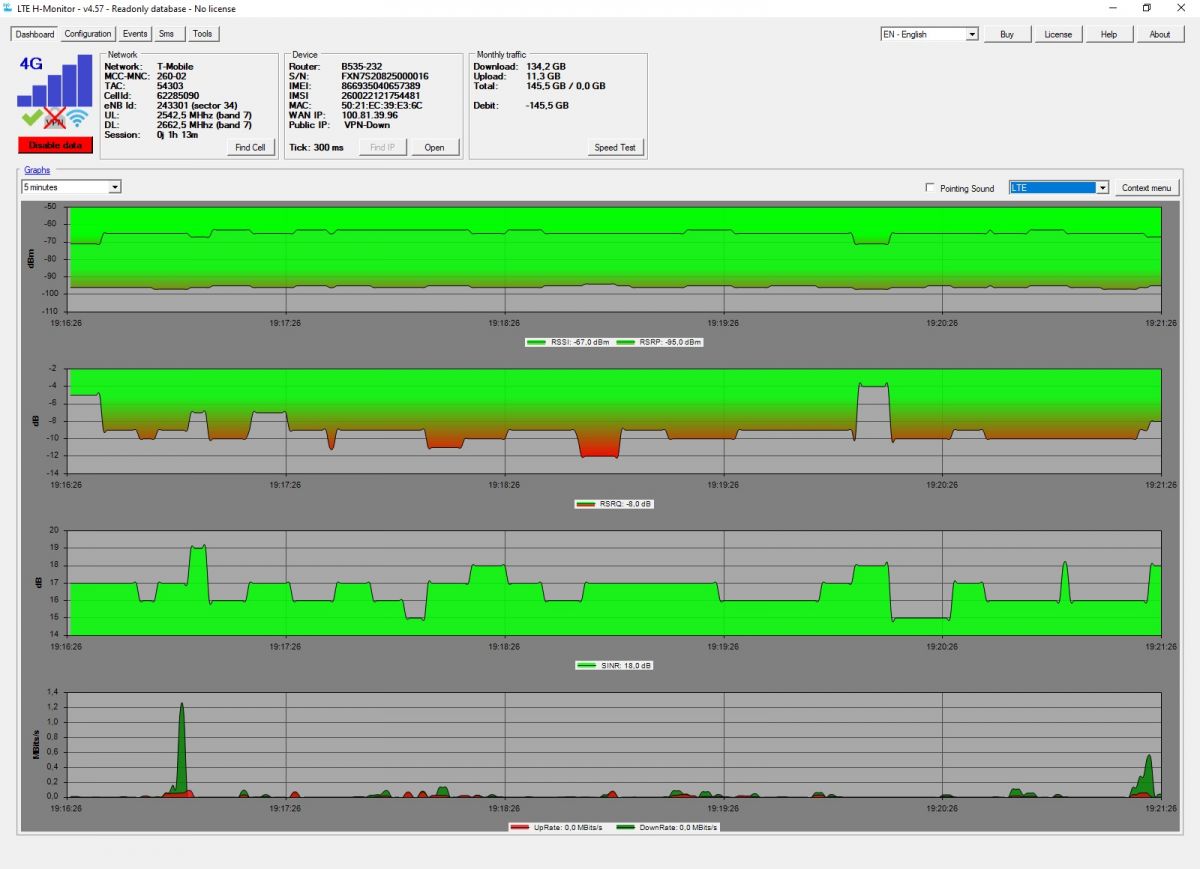Switch to the Dashboard tab
Viewport: 1200px width, 869px height.
click(35, 34)
